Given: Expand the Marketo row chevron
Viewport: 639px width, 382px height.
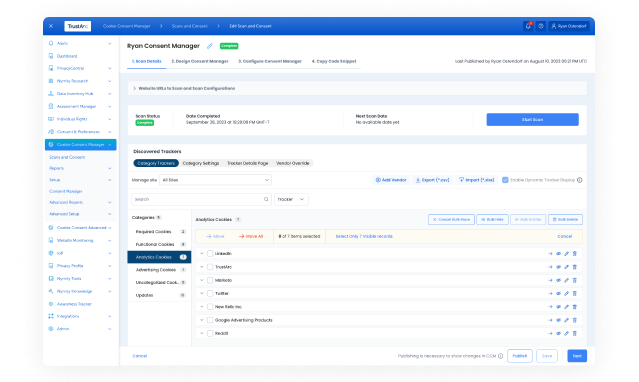Looking at the screenshot, I should coord(202,280).
